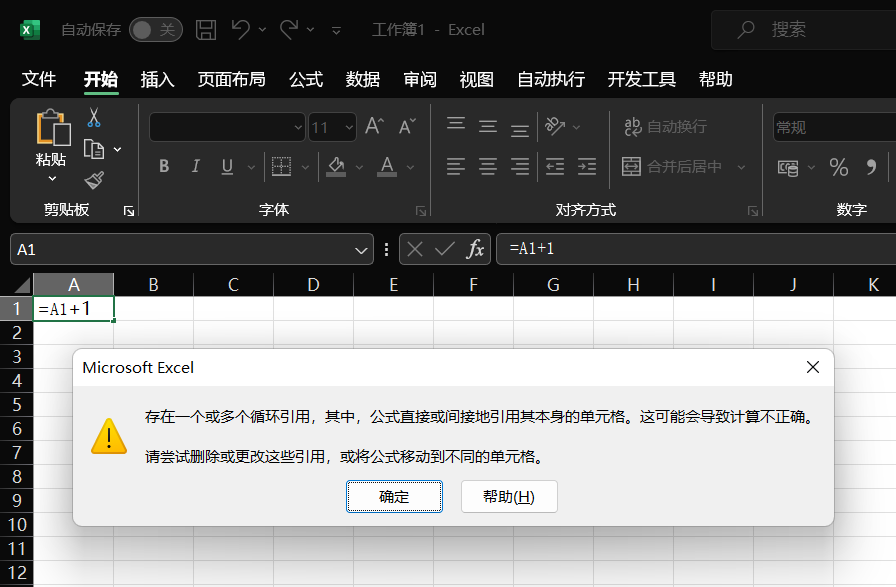The width and height of the screenshot is (896, 587).
Task: Click the 搜索 search box
Action: [803, 30]
